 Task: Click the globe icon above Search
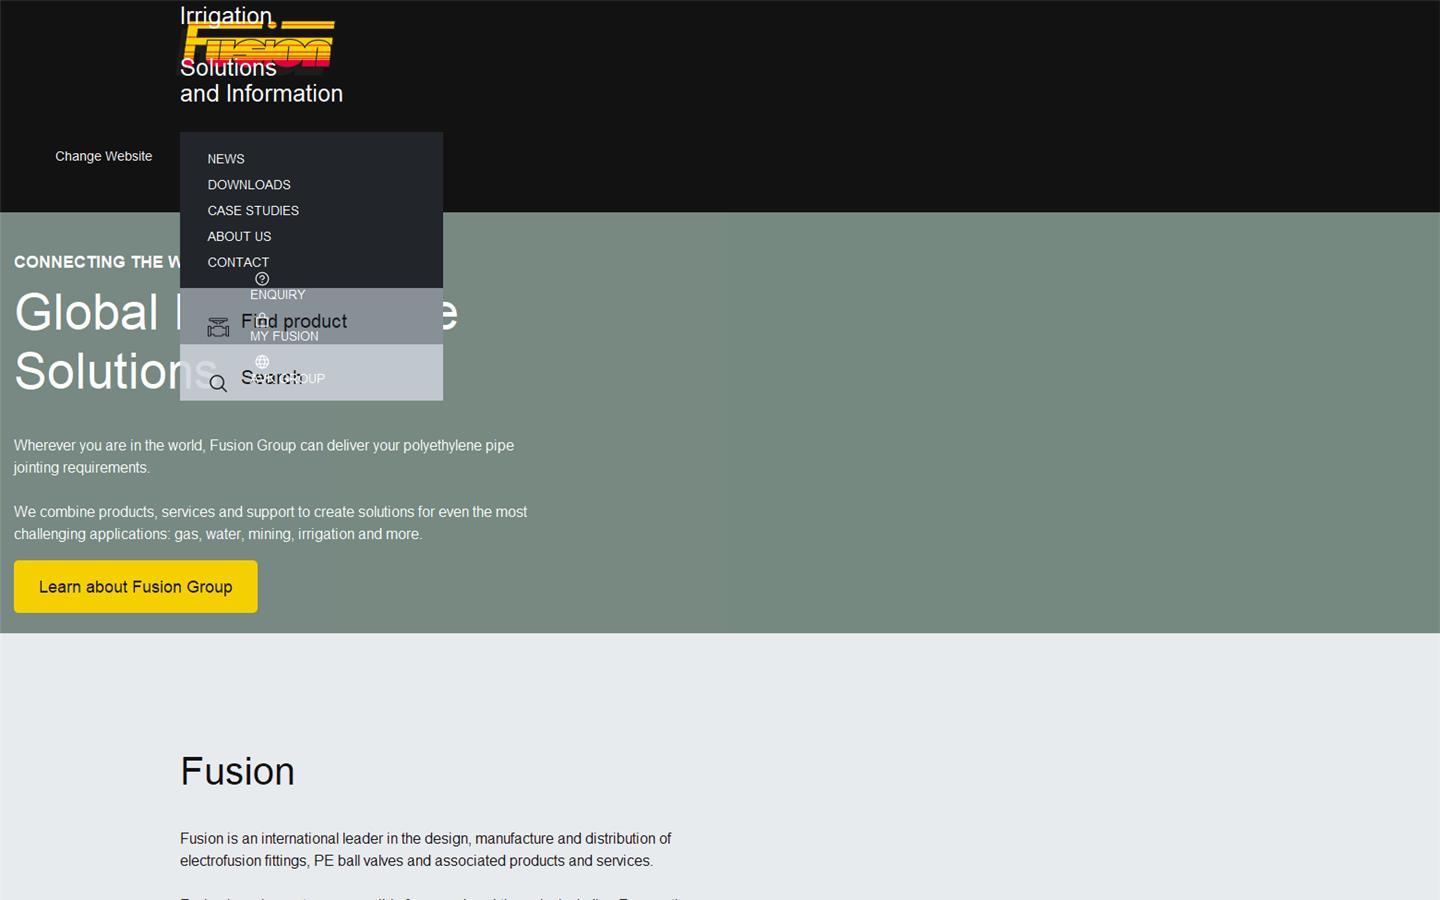tap(262, 361)
